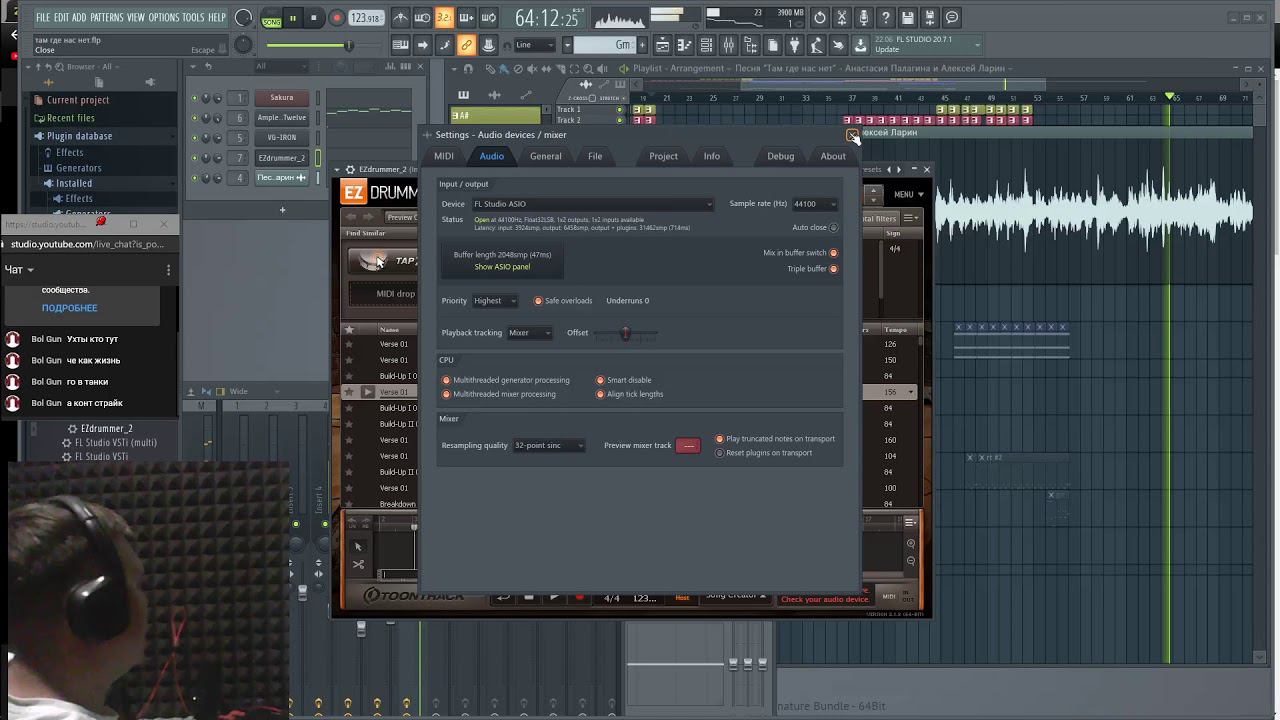Toggle Align tick lengths option
The width and height of the screenshot is (1280, 720).
click(600, 394)
